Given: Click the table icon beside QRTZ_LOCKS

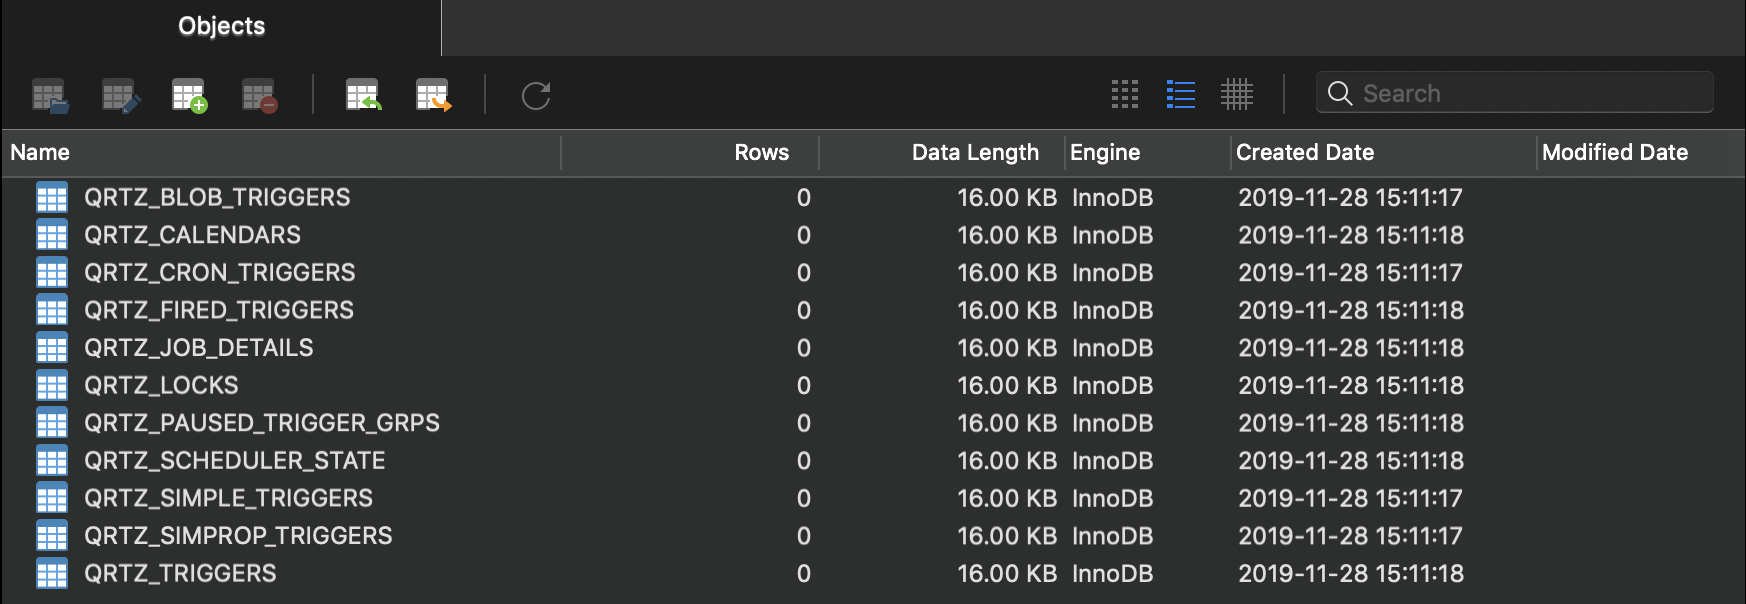Looking at the screenshot, I should click(52, 385).
